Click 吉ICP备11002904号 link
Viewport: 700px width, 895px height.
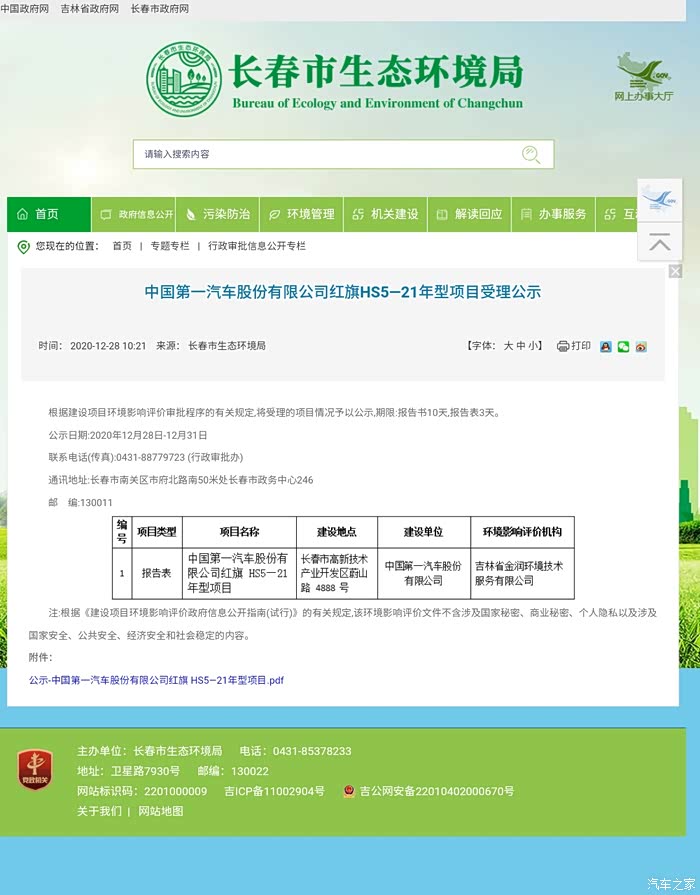coord(275,791)
